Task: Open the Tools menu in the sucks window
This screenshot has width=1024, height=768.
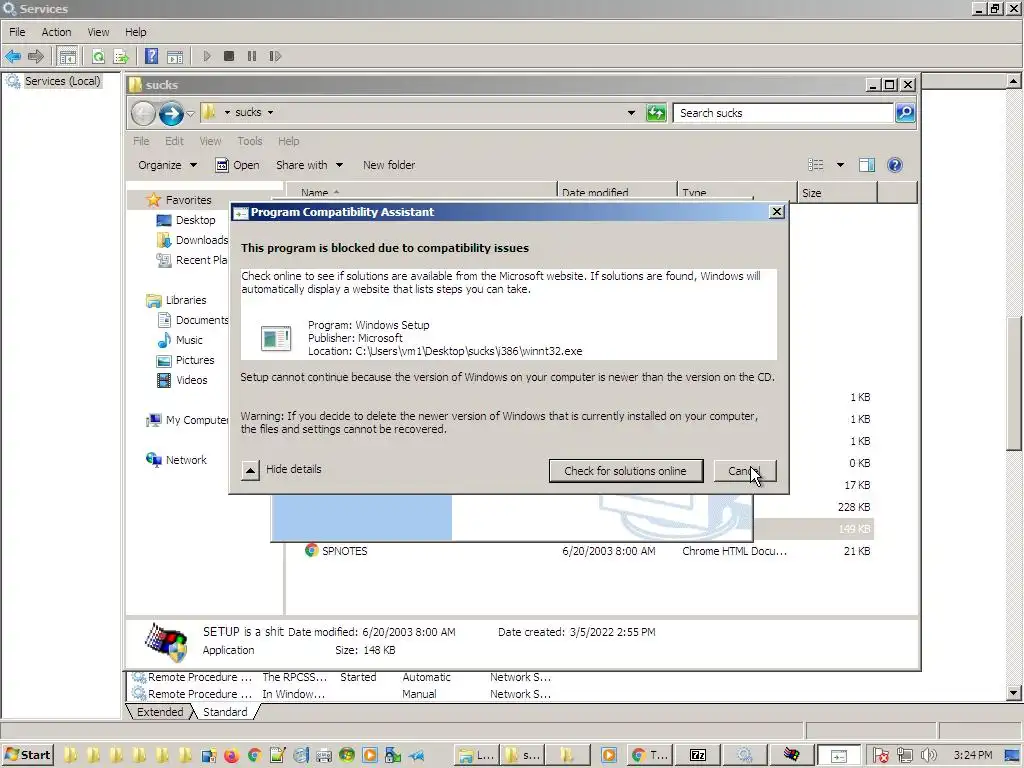Action: point(249,141)
